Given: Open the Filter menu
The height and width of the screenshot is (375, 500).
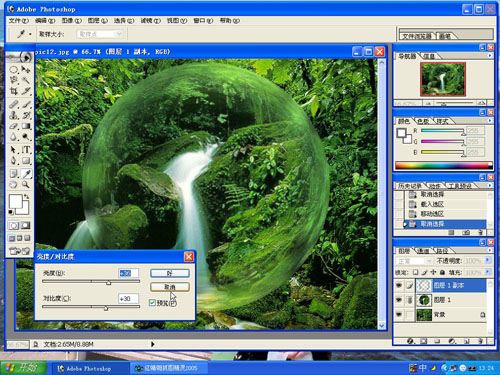Looking at the screenshot, I should [x=151, y=21].
